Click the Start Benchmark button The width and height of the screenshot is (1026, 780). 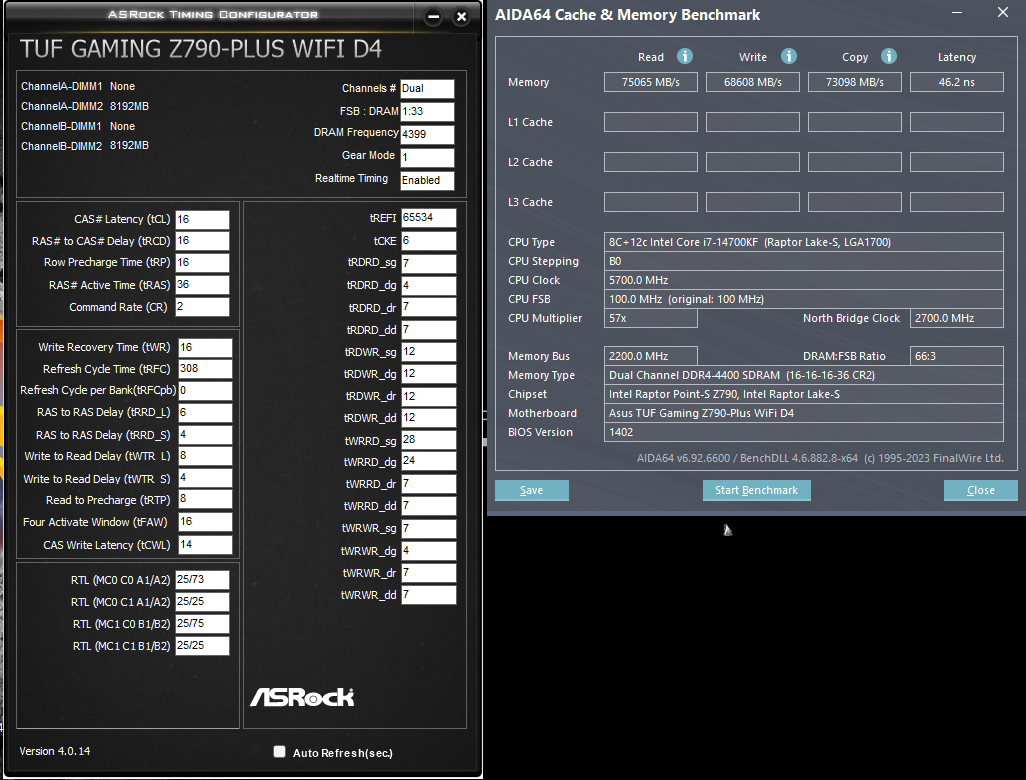pyautogui.click(x=756, y=490)
